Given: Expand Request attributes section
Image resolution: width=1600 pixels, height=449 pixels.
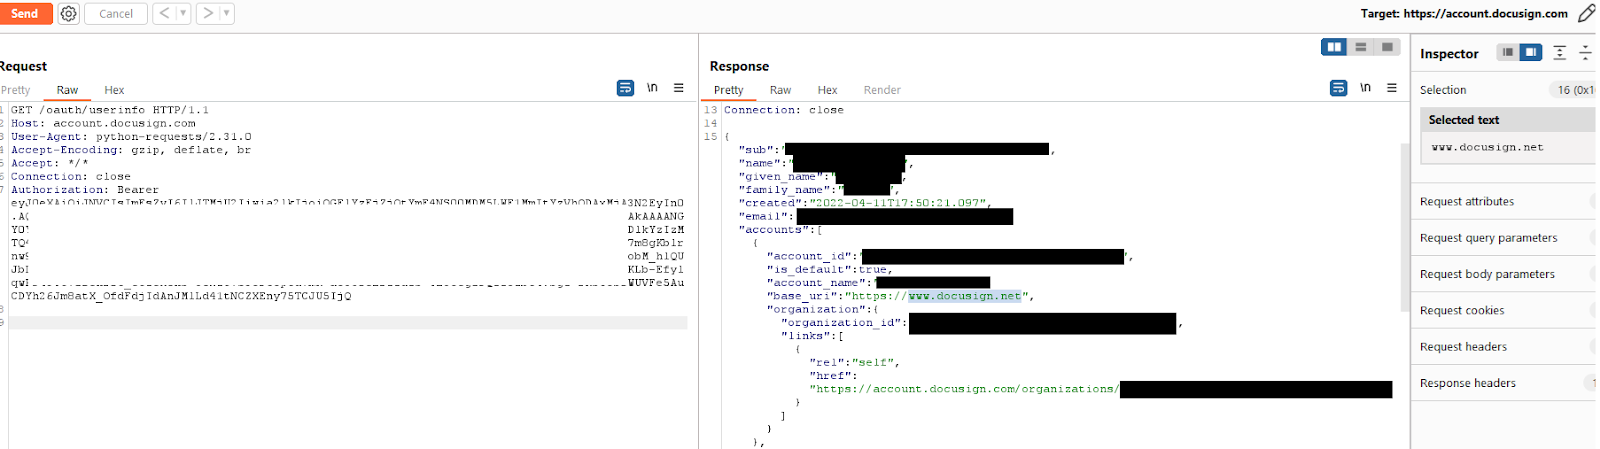Looking at the screenshot, I should tap(1505, 202).
